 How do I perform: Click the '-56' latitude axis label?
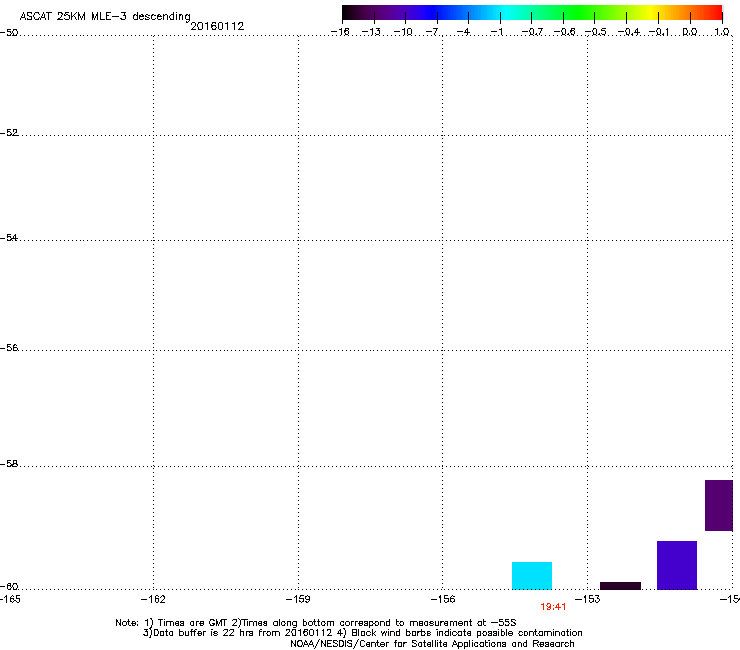pos(9,348)
